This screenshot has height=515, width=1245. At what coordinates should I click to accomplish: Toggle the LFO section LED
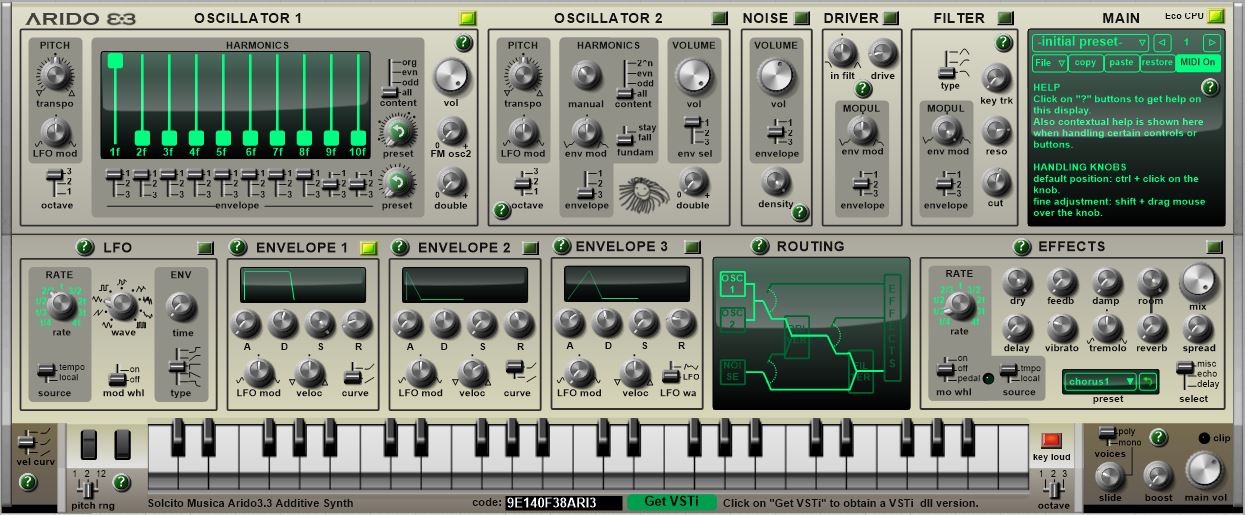(x=205, y=247)
